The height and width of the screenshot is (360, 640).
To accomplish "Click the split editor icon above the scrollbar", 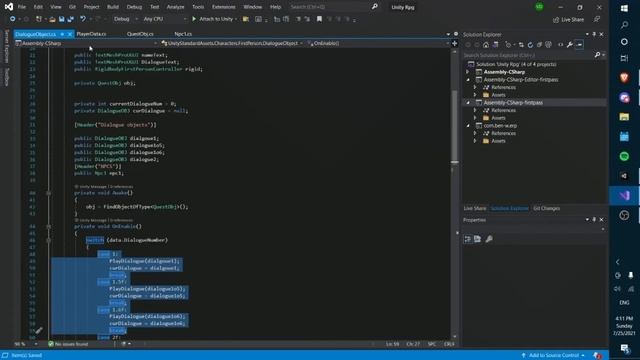I will (x=454, y=43).
